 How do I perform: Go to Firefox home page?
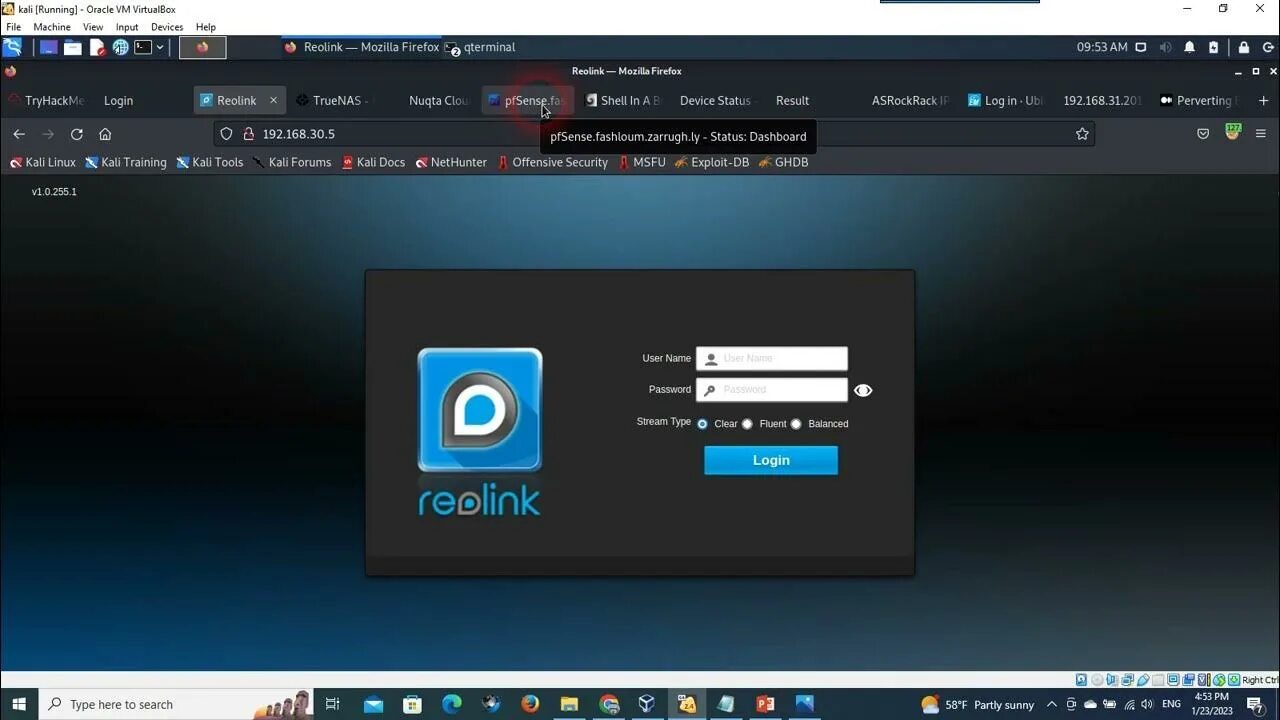tap(105, 134)
